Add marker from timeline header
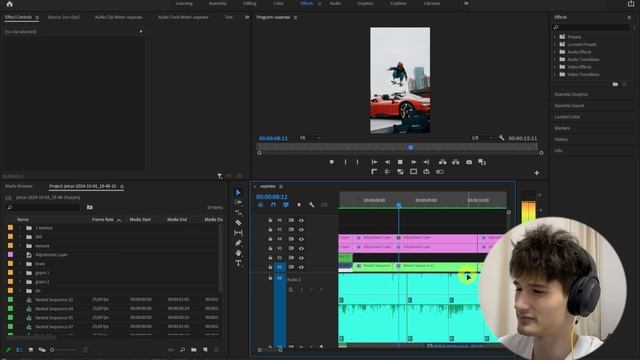 pos(299,204)
